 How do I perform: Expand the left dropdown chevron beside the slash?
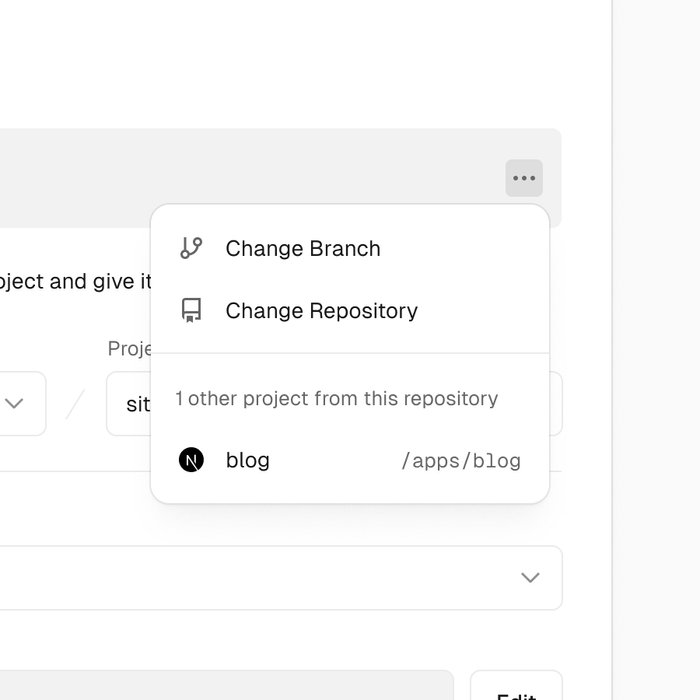14,404
